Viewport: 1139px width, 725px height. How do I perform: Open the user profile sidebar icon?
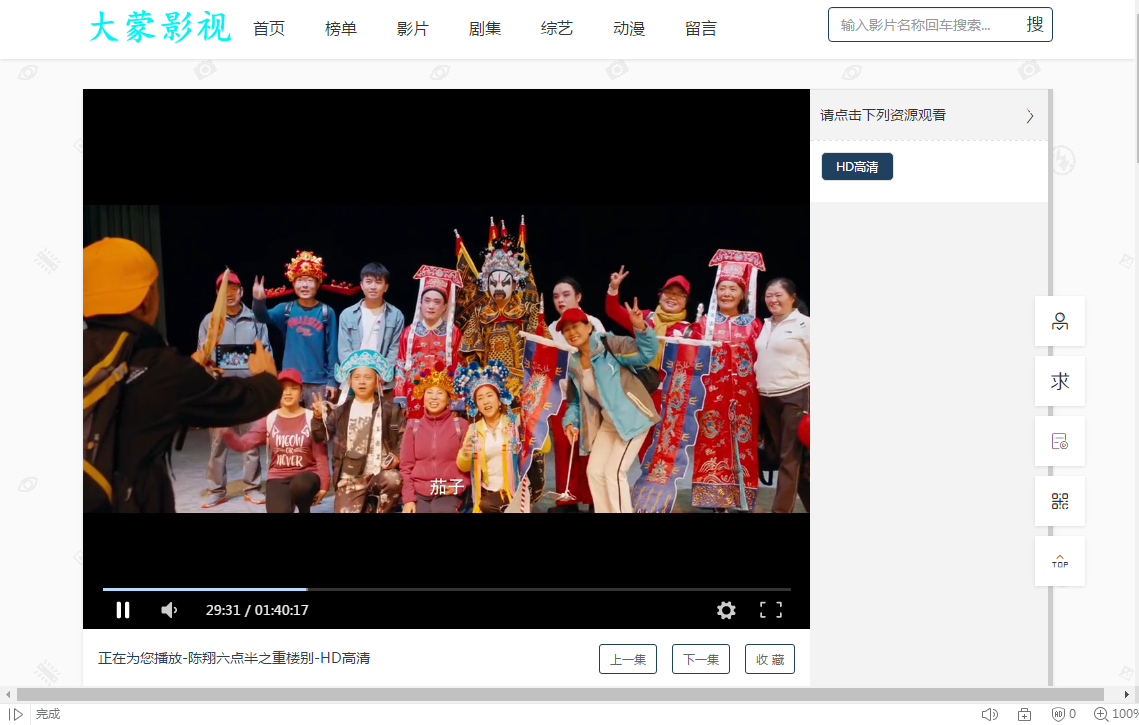tap(1060, 321)
